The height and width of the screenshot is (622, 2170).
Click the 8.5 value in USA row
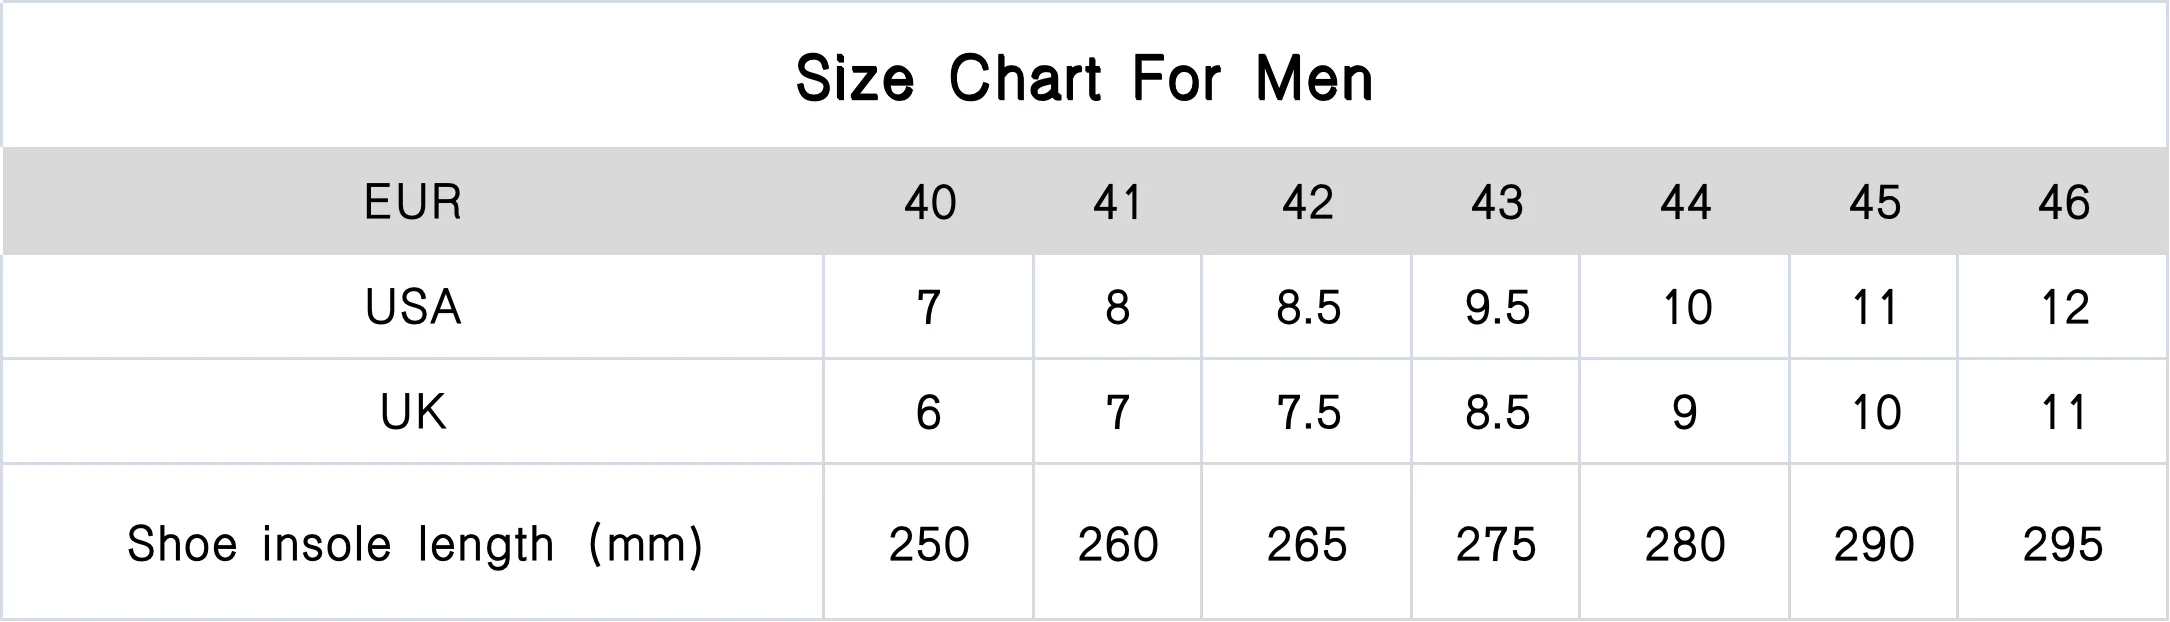tap(1308, 307)
